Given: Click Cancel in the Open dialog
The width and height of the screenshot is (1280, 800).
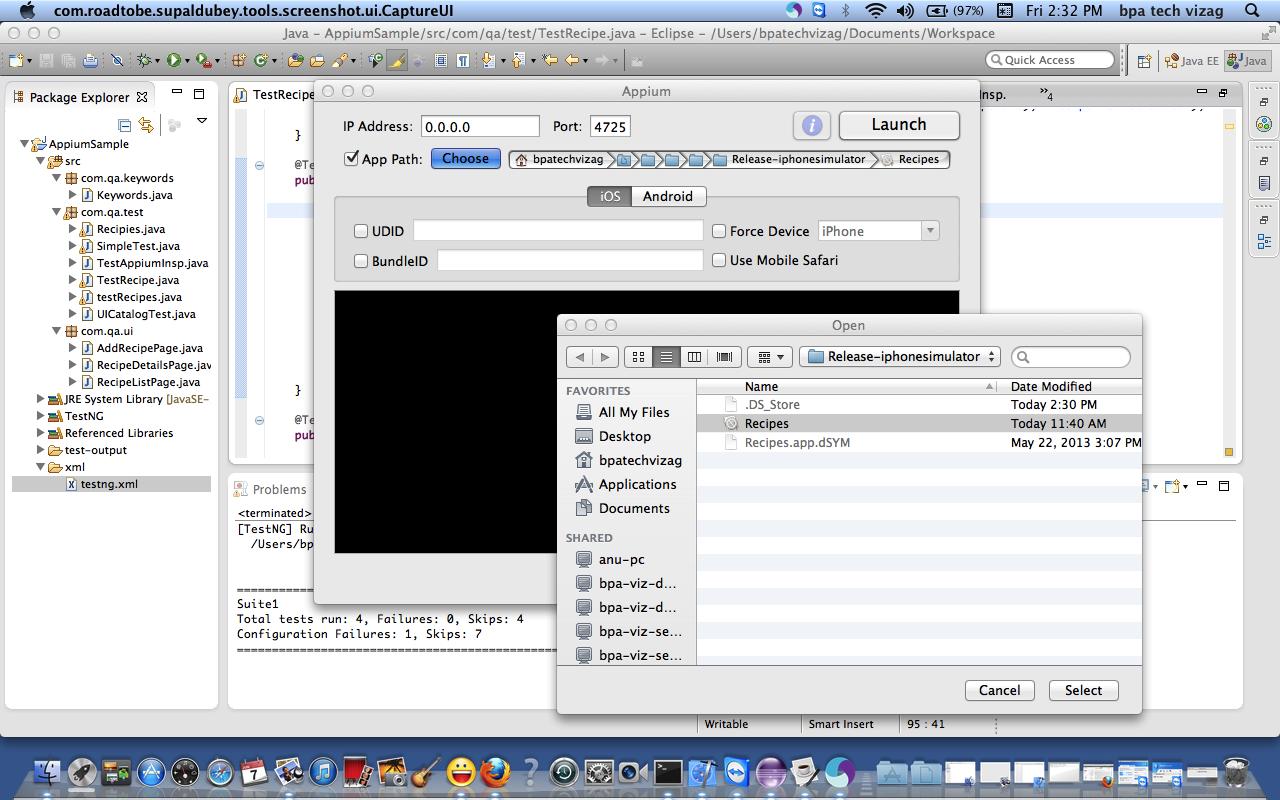Looking at the screenshot, I should point(999,690).
